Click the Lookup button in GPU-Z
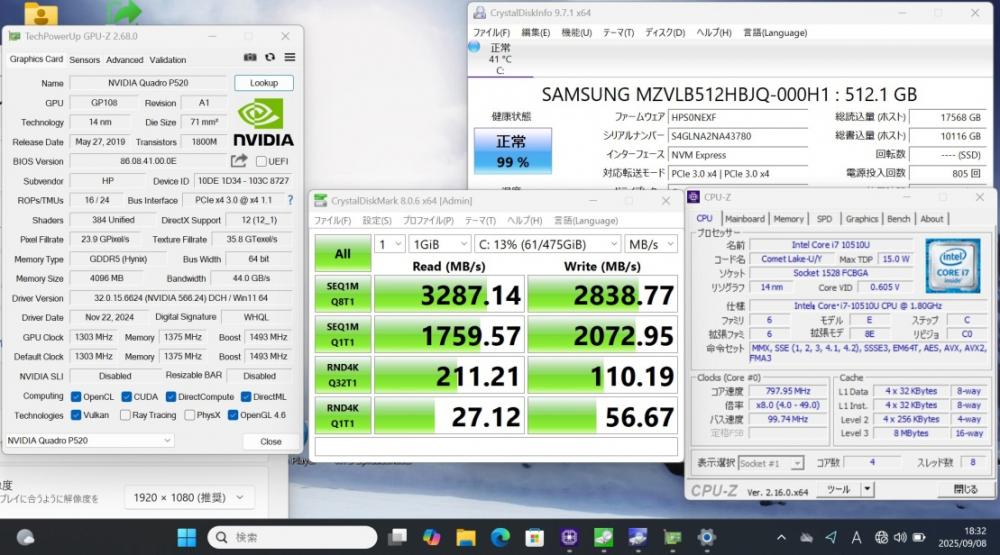1000x555 pixels. coord(264,83)
